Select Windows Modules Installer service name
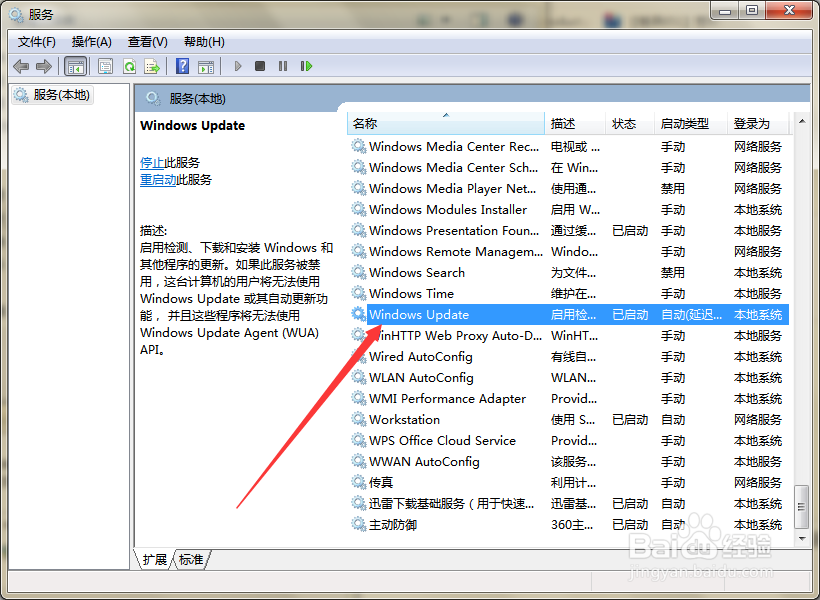This screenshot has width=820, height=600. (x=448, y=209)
